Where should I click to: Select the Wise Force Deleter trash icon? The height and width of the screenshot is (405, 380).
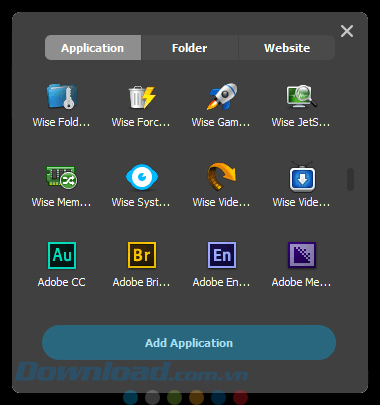click(142, 97)
